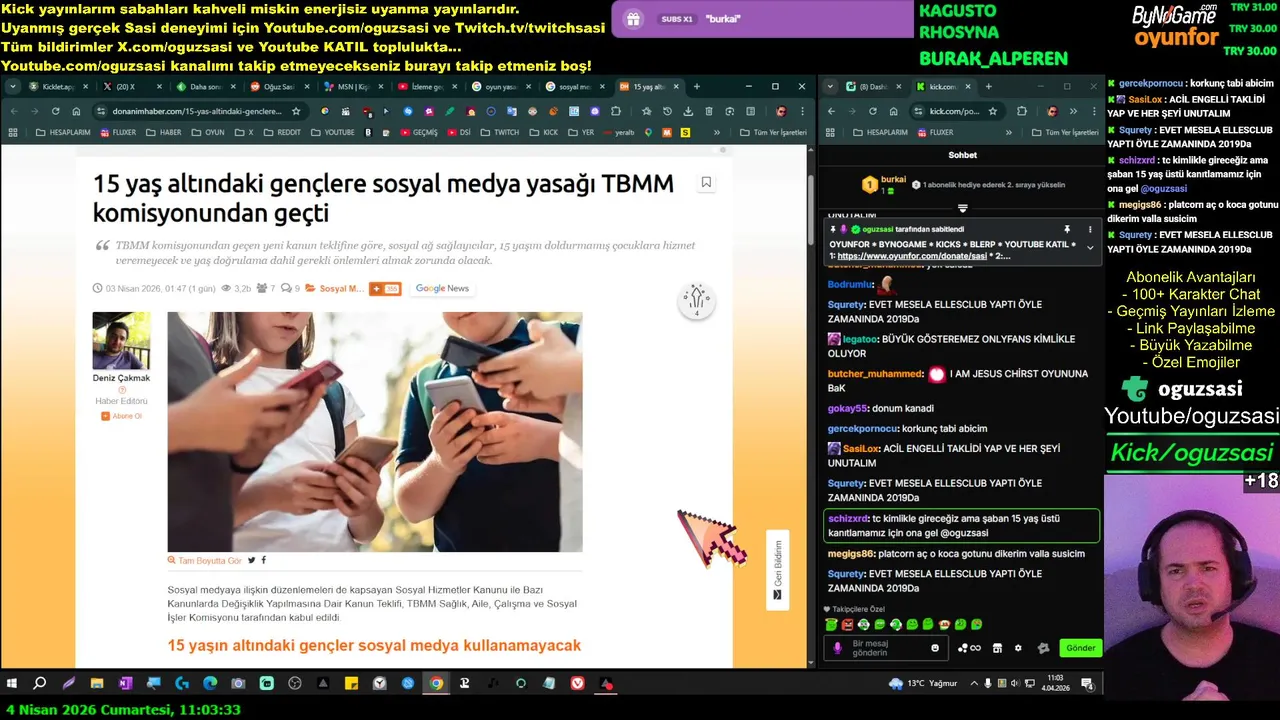The image size is (1280, 720).
Task: Bookmark the kick.com page with the star
Action: tap(993, 111)
